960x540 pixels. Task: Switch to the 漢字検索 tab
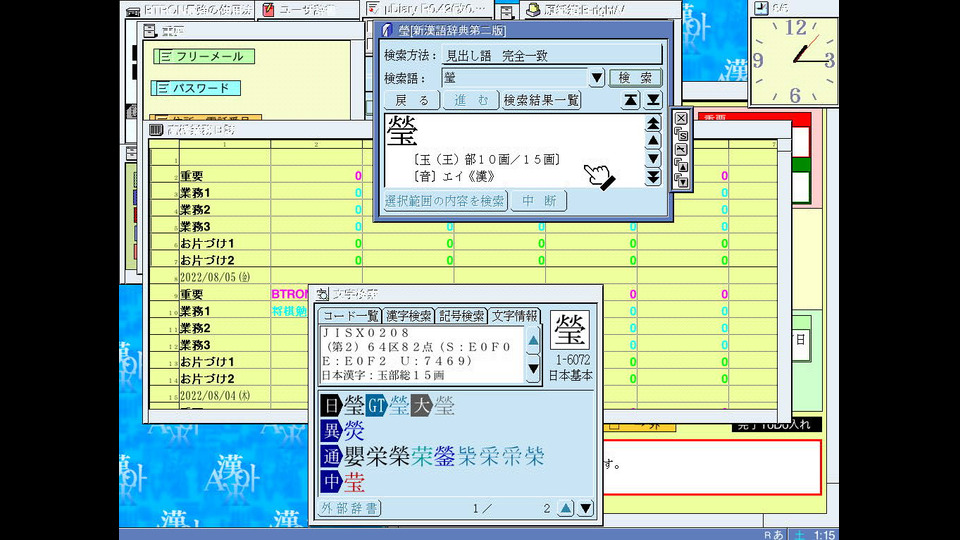(408, 316)
